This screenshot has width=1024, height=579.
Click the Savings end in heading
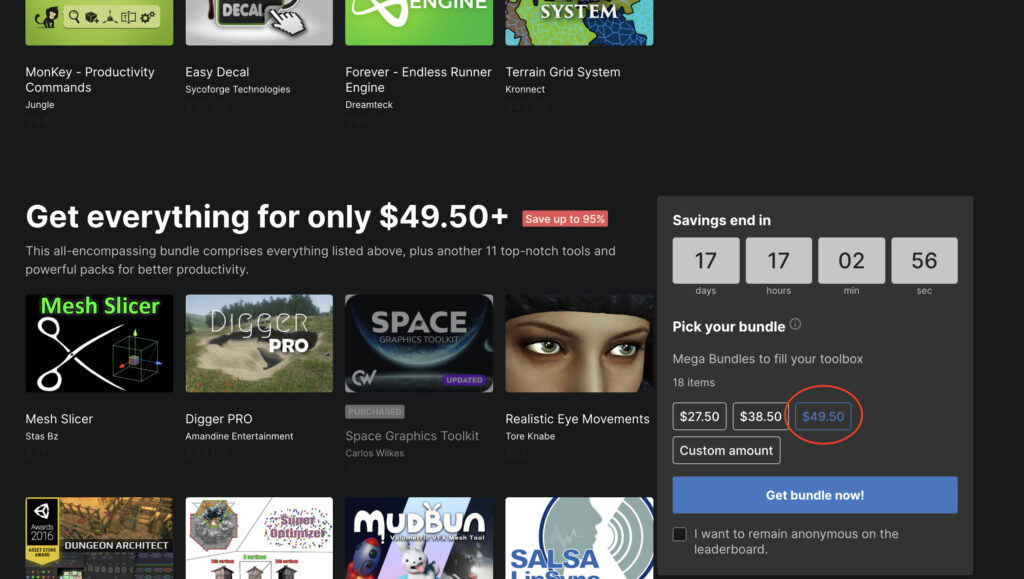pos(722,221)
